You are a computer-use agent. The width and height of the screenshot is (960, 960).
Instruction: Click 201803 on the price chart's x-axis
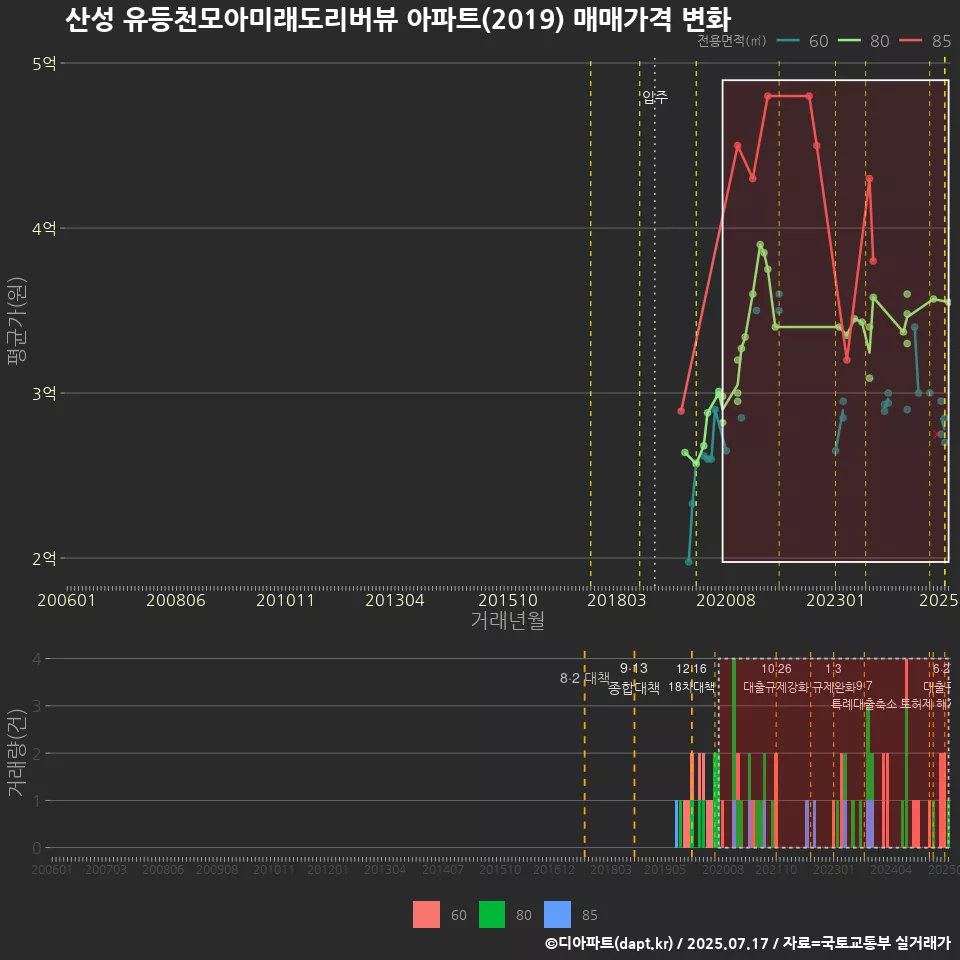(617, 600)
